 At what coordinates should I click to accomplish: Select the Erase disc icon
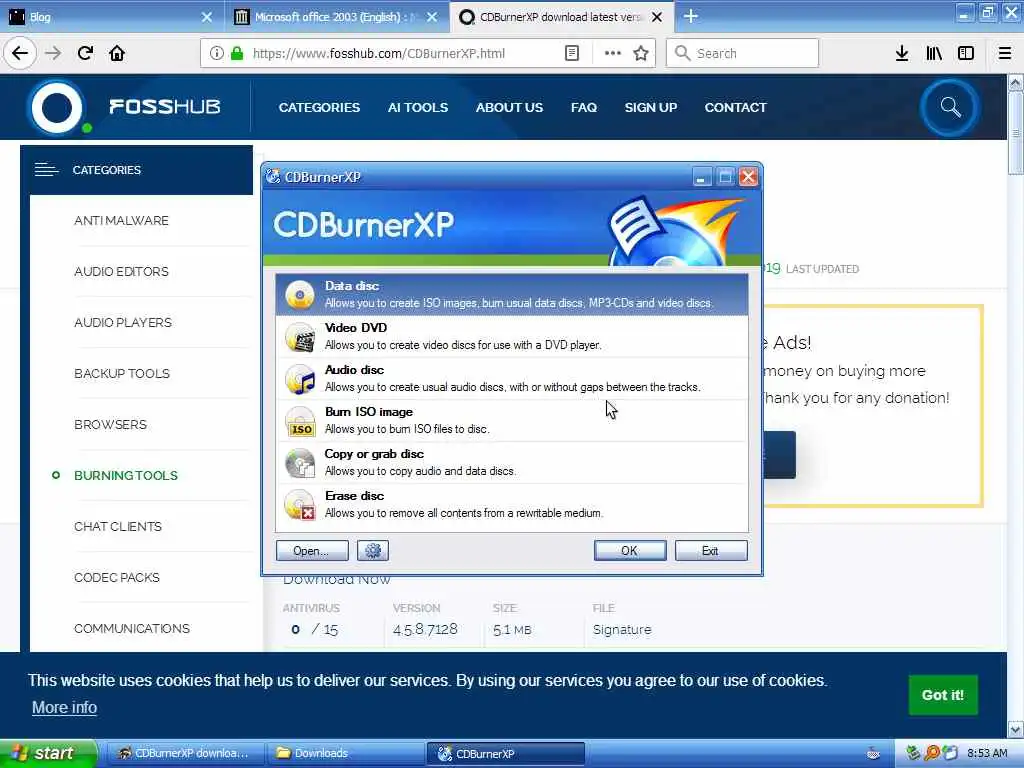pos(300,505)
